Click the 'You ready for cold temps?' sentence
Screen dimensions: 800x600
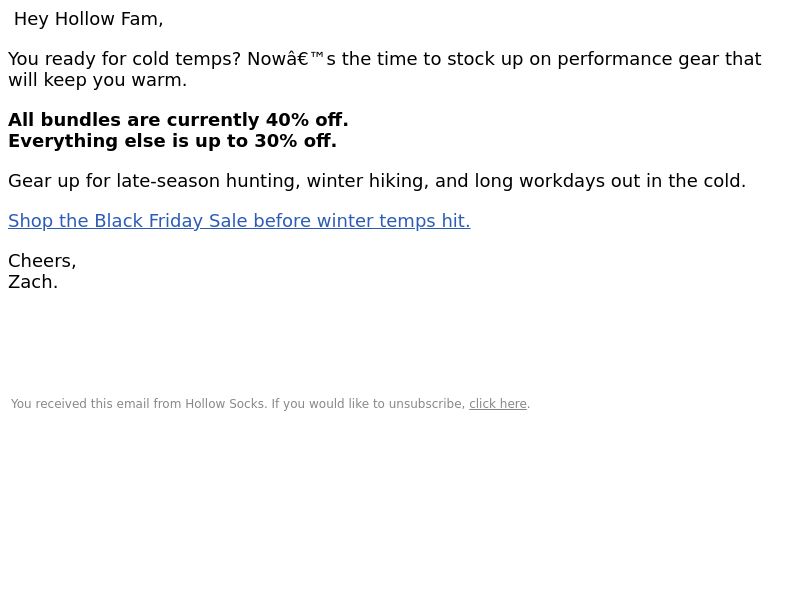coord(124,59)
